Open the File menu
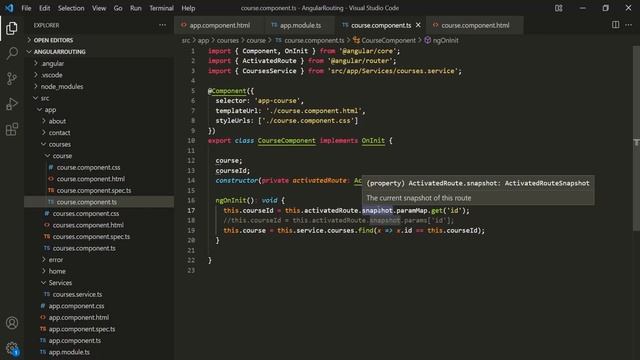Image resolution: width=640 pixels, height=360 pixels. pos(26,8)
